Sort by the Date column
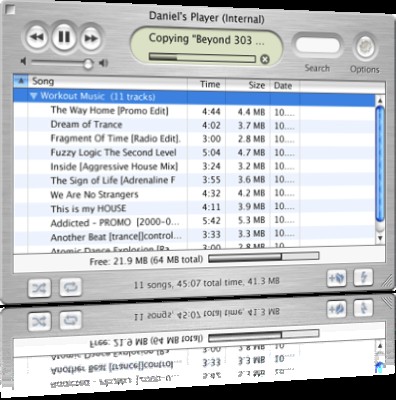 coord(285,86)
